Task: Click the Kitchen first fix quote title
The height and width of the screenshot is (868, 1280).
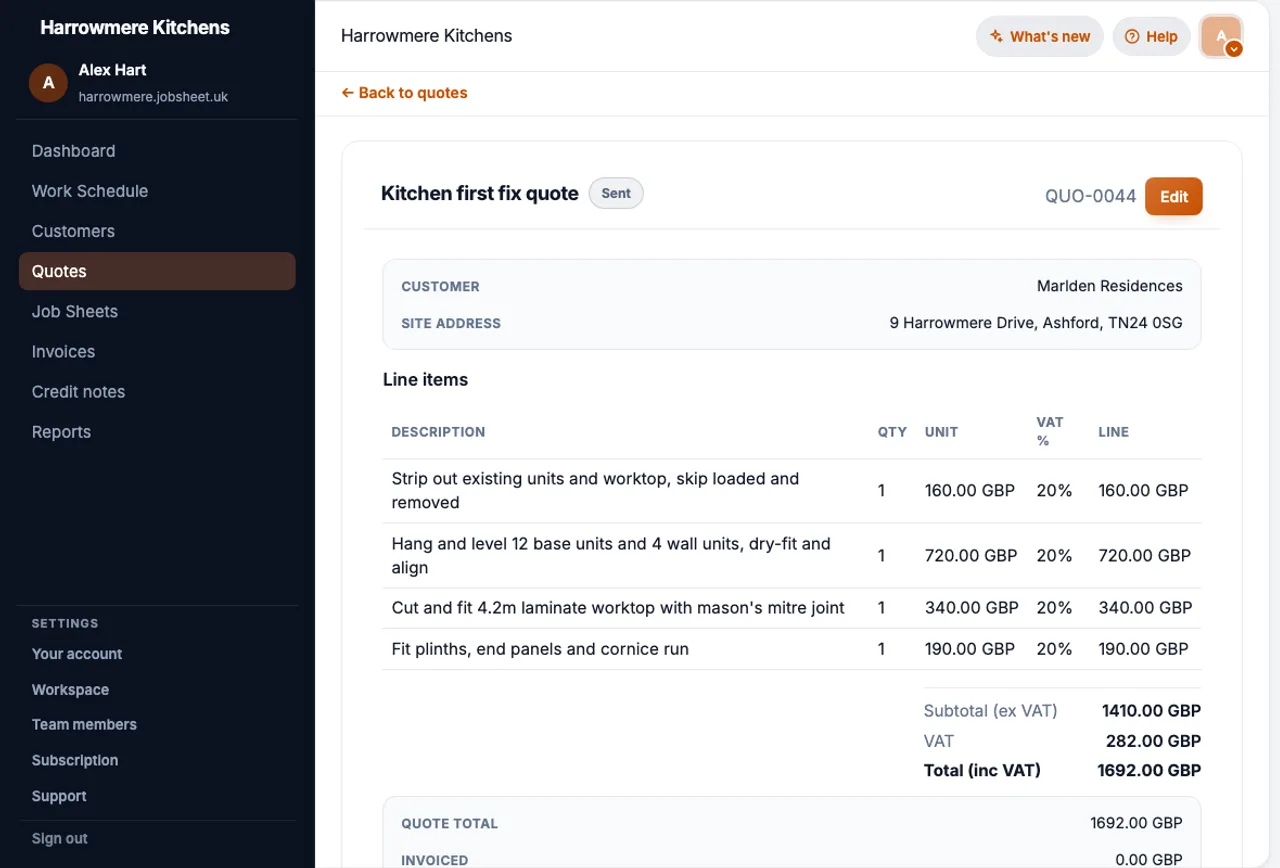Action: click(480, 193)
